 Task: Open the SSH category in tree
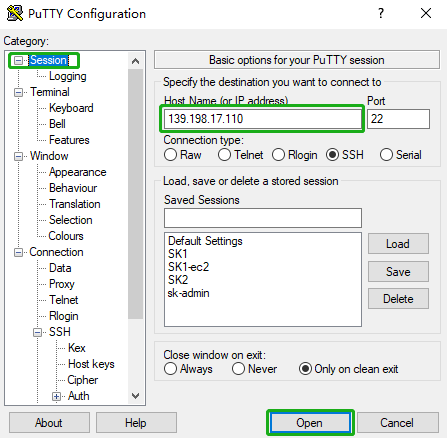tap(60, 332)
